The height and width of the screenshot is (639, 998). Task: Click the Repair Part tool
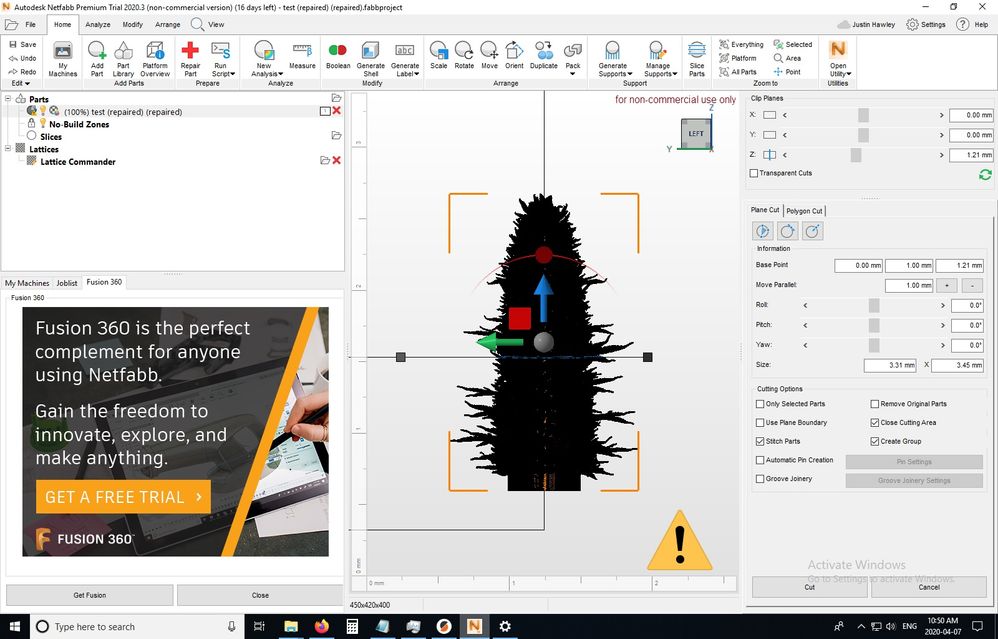pos(190,59)
